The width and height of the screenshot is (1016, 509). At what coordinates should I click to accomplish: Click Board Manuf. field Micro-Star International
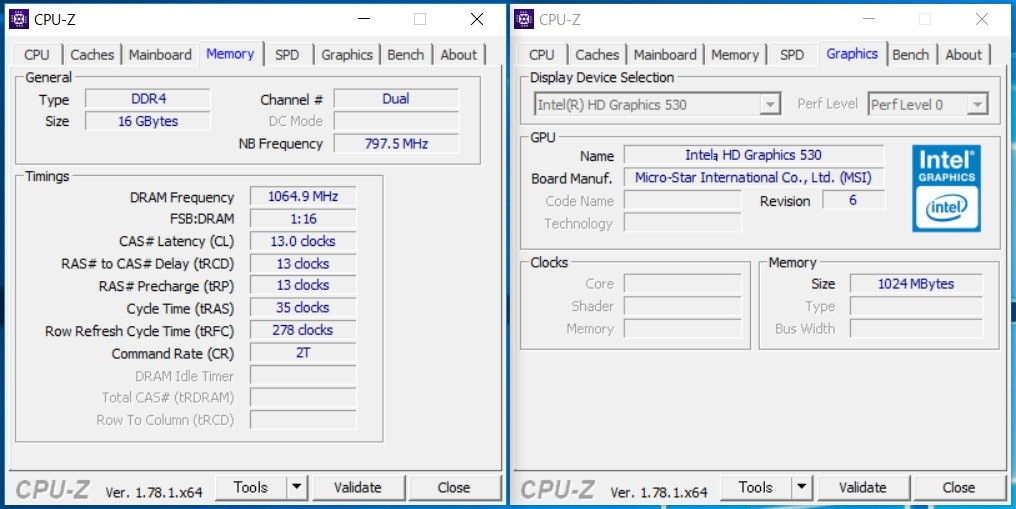coord(754,177)
